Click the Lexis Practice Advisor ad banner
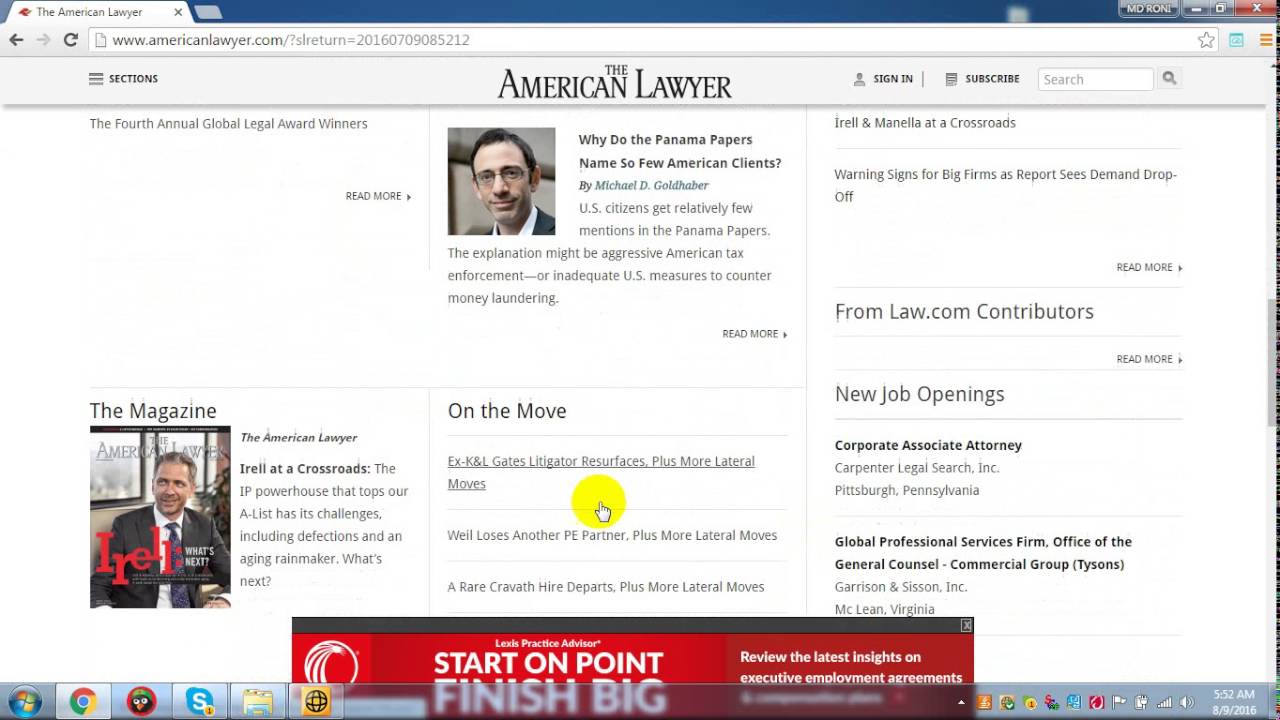 [632, 660]
